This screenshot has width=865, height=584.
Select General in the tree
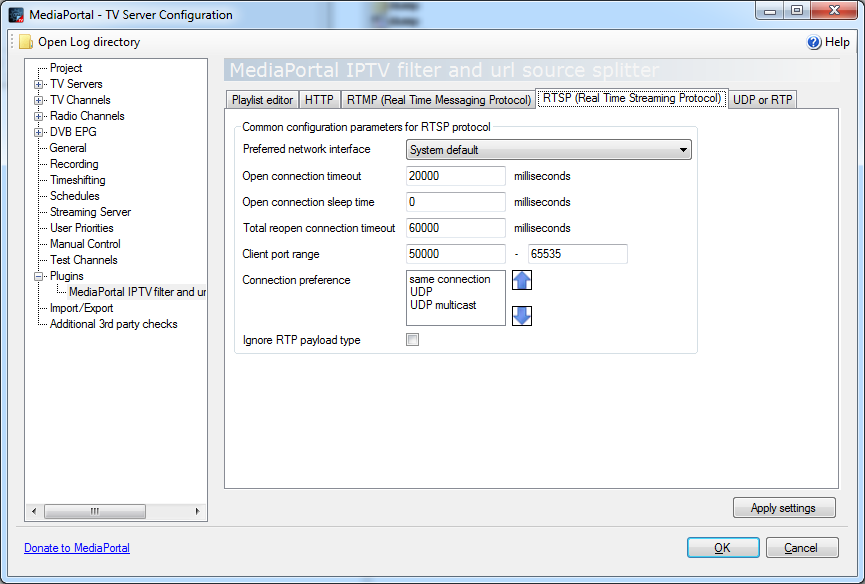[68, 148]
